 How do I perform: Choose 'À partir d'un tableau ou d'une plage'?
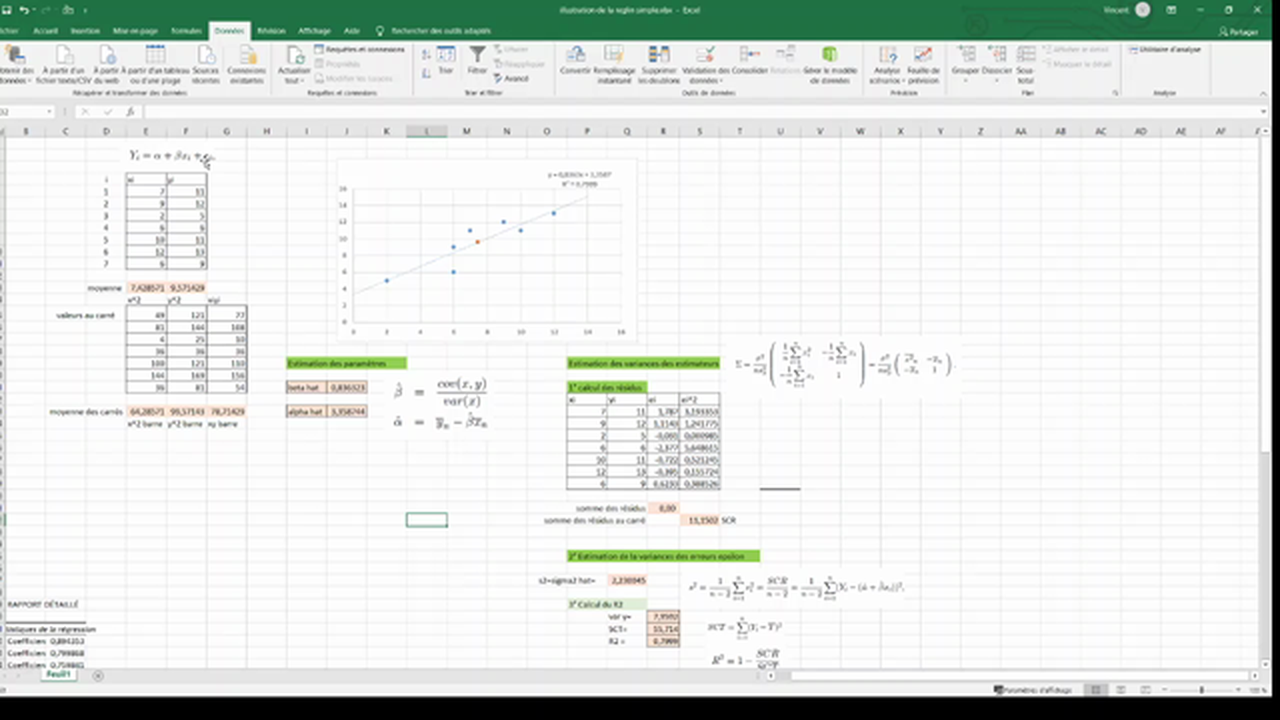(155, 64)
